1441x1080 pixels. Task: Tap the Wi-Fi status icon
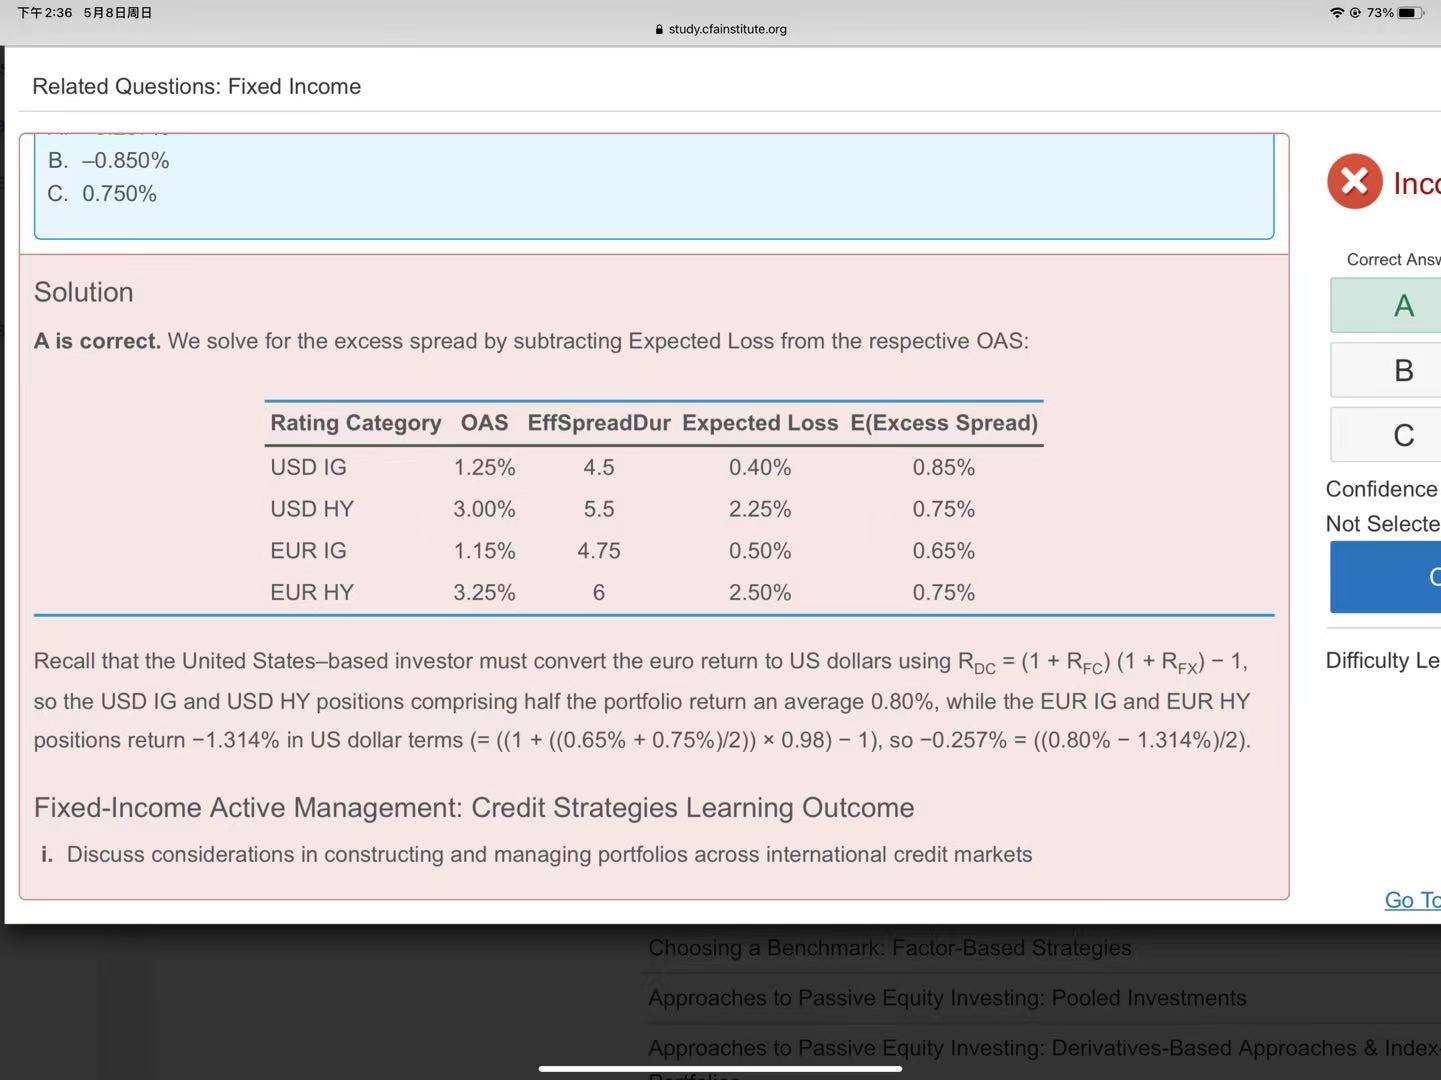[x=1336, y=13]
